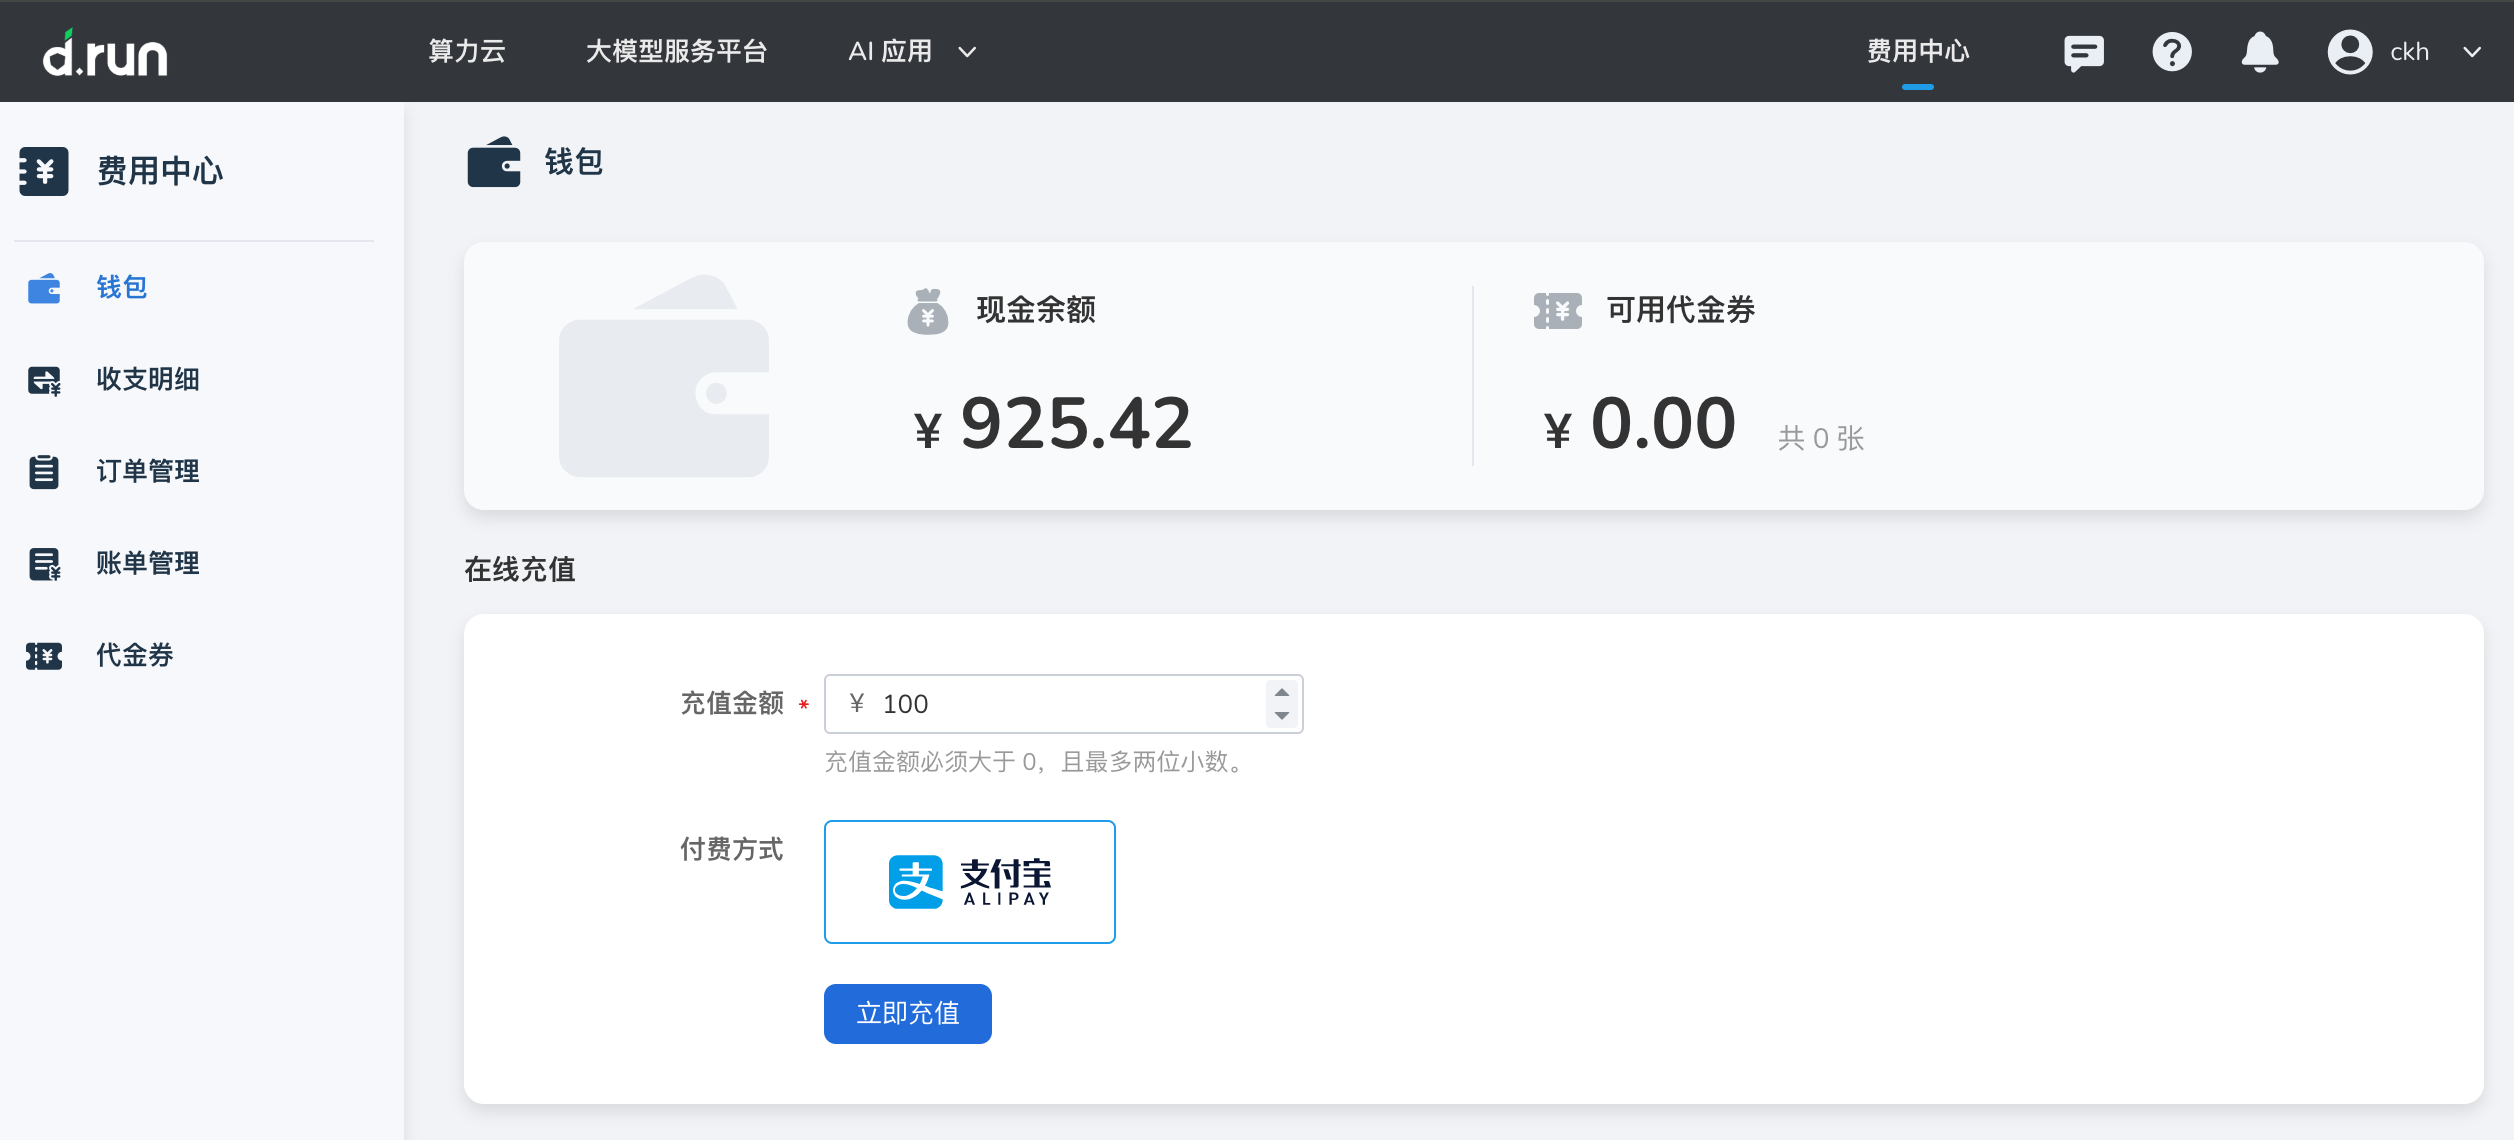Open the notifications bell
Image resolution: width=2514 pixels, height=1140 pixels.
coord(2259,52)
